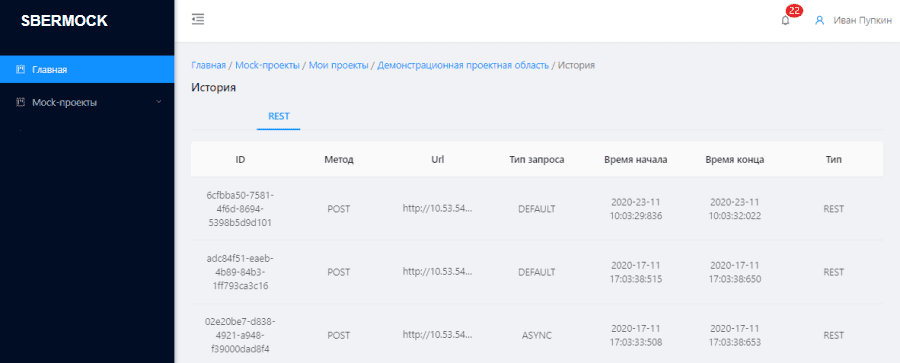
Task: Select ID cell starting with 6cfbba50-7581
Action: click(x=240, y=209)
